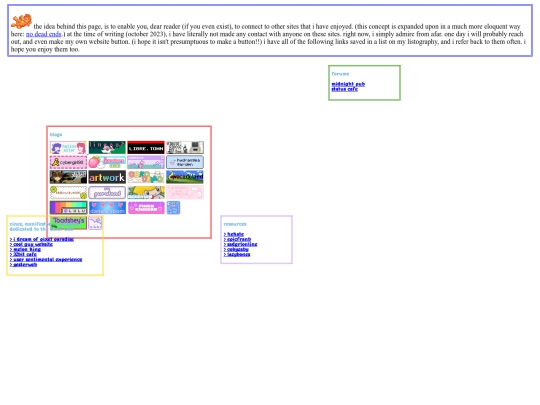
Task: Open the yellow-haired anime girl badge
Action: (x=146, y=193)
